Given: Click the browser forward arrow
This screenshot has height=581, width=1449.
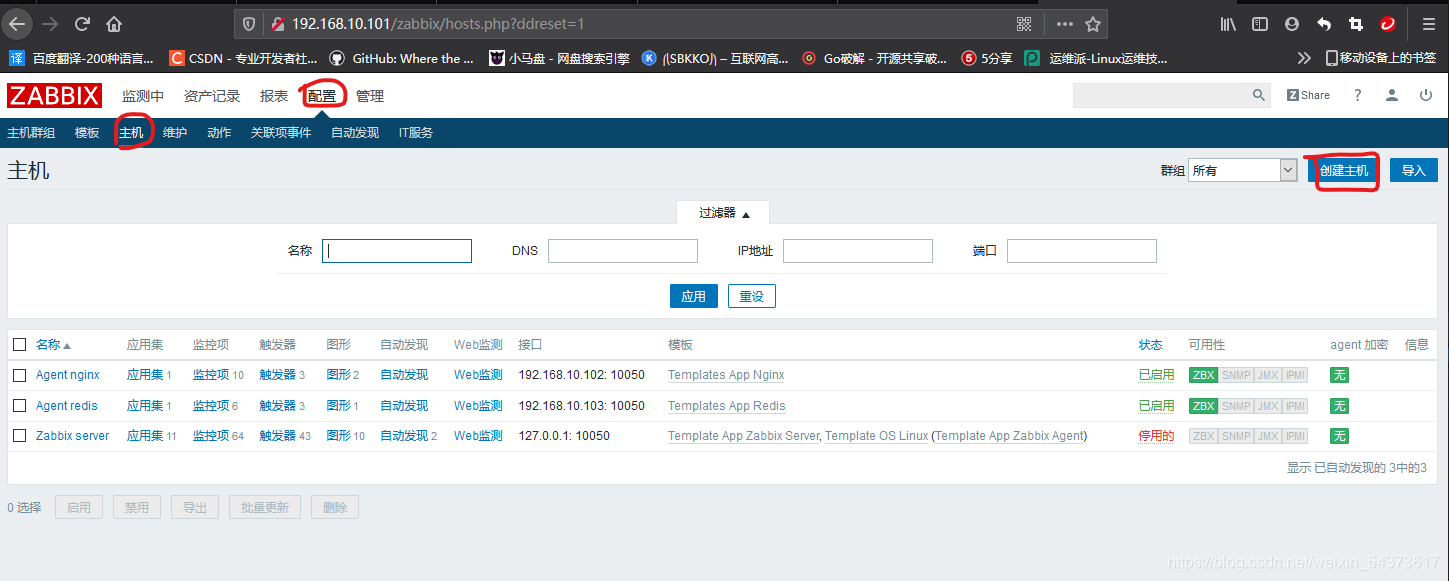Looking at the screenshot, I should tap(49, 23).
